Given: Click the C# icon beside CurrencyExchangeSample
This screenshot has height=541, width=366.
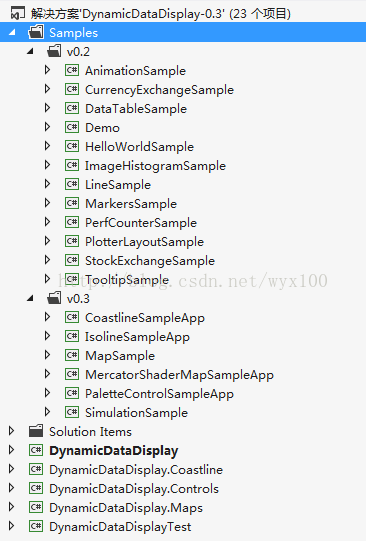Looking at the screenshot, I should point(72,89).
